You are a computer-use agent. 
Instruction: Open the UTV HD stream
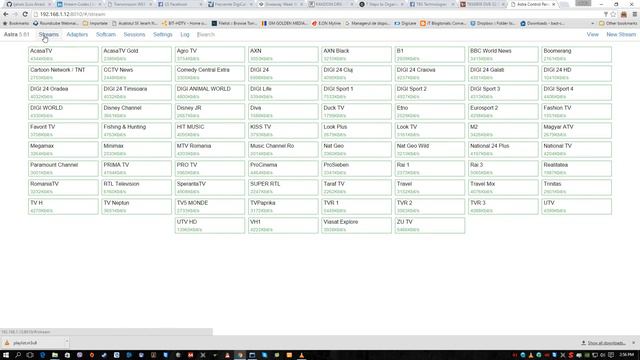point(210,225)
